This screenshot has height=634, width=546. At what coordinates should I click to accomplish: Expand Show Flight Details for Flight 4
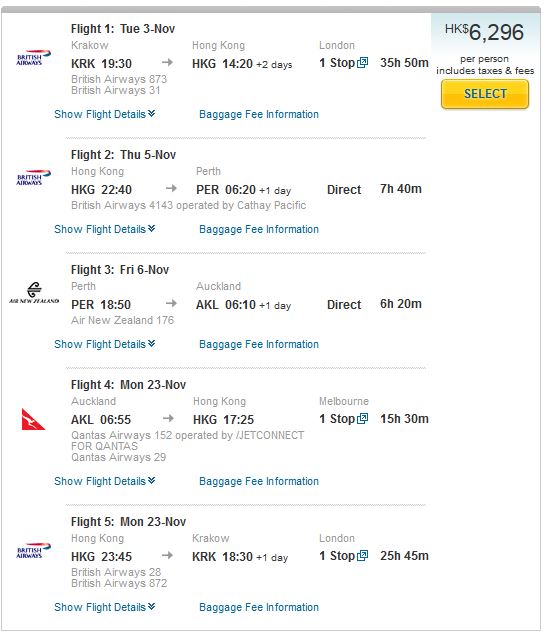[x=105, y=481]
